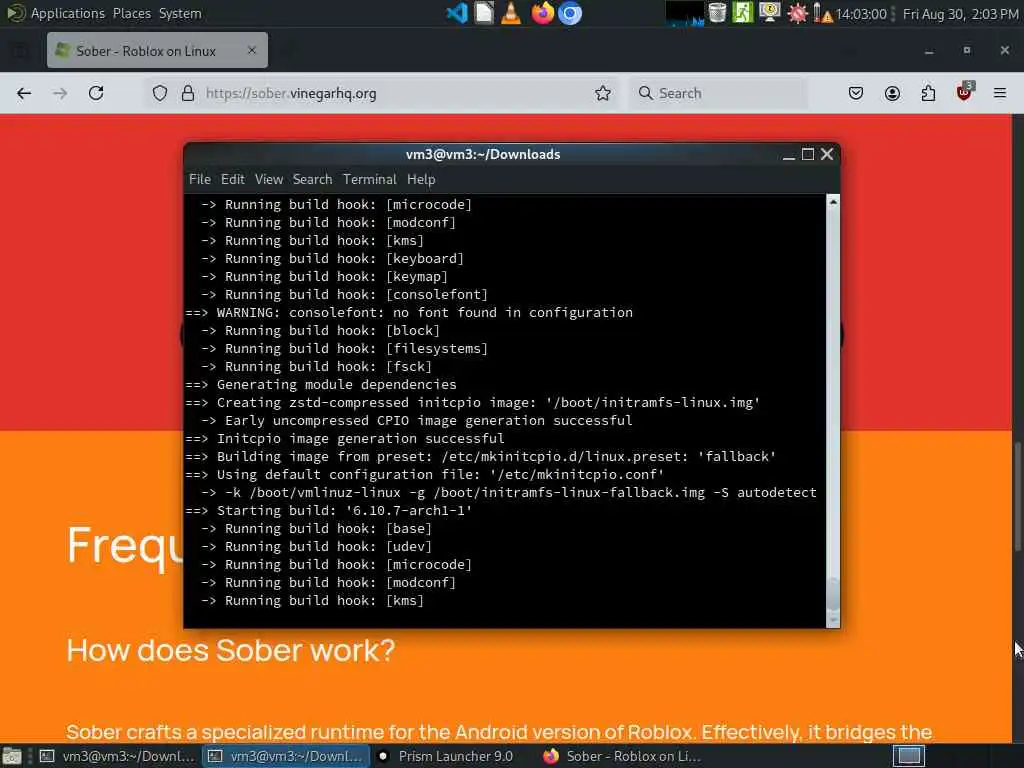Open the Terminal menu in terminal
The height and width of the screenshot is (768, 1024).
click(x=370, y=179)
